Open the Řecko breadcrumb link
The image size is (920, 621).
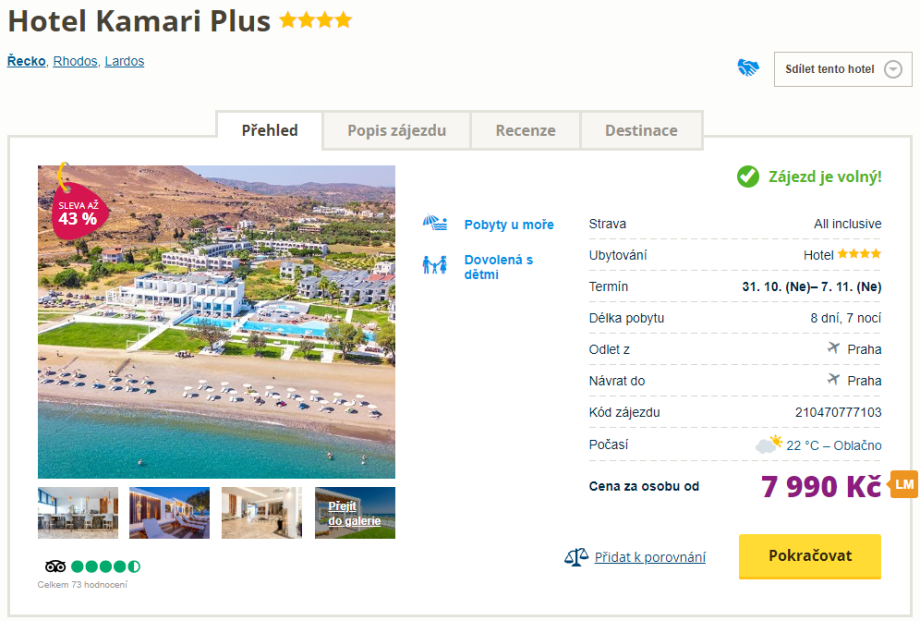[26, 61]
